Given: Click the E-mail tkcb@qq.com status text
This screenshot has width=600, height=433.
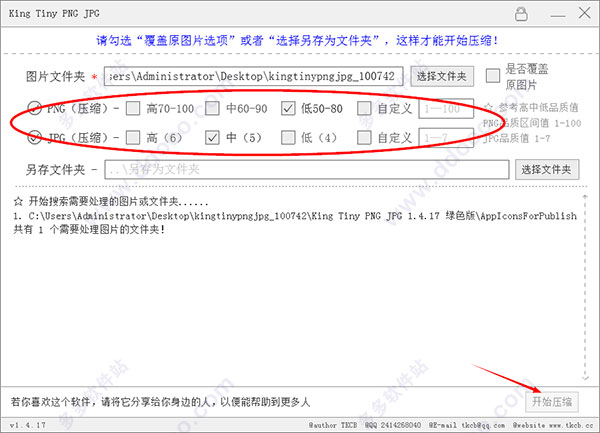Looking at the screenshot, I should [467, 425].
